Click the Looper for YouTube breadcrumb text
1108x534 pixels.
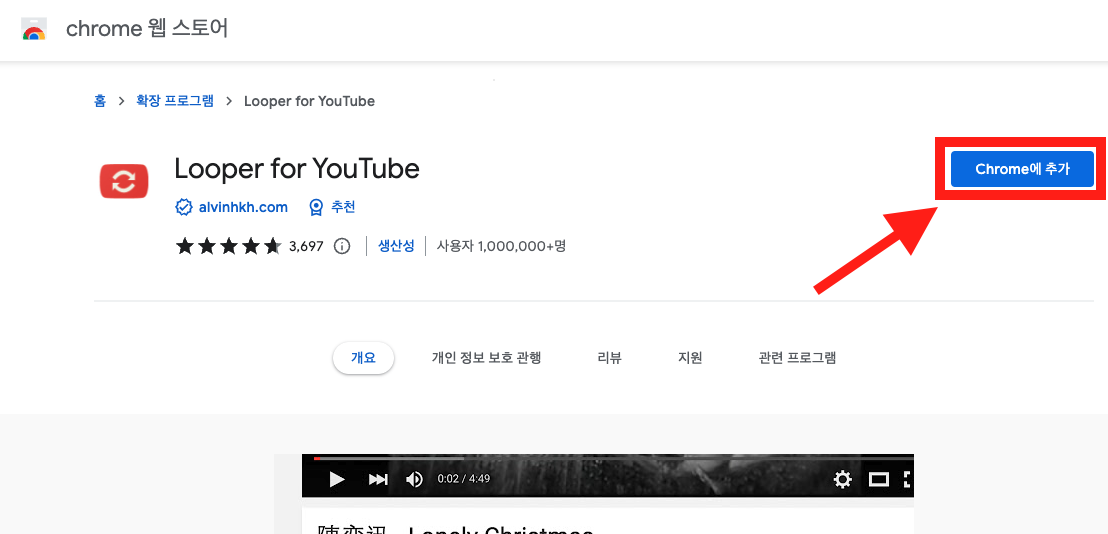[310, 101]
